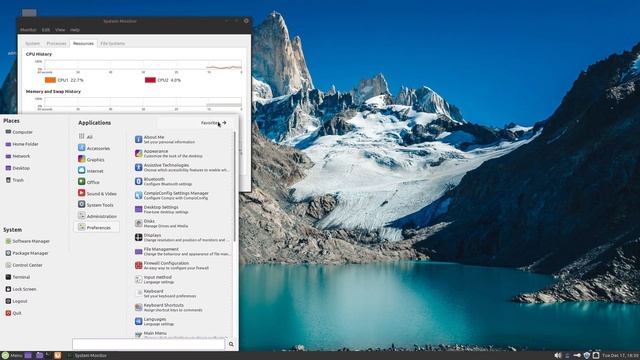
Task: Click System Monitor taskbar button
Action: (x=88, y=356)
